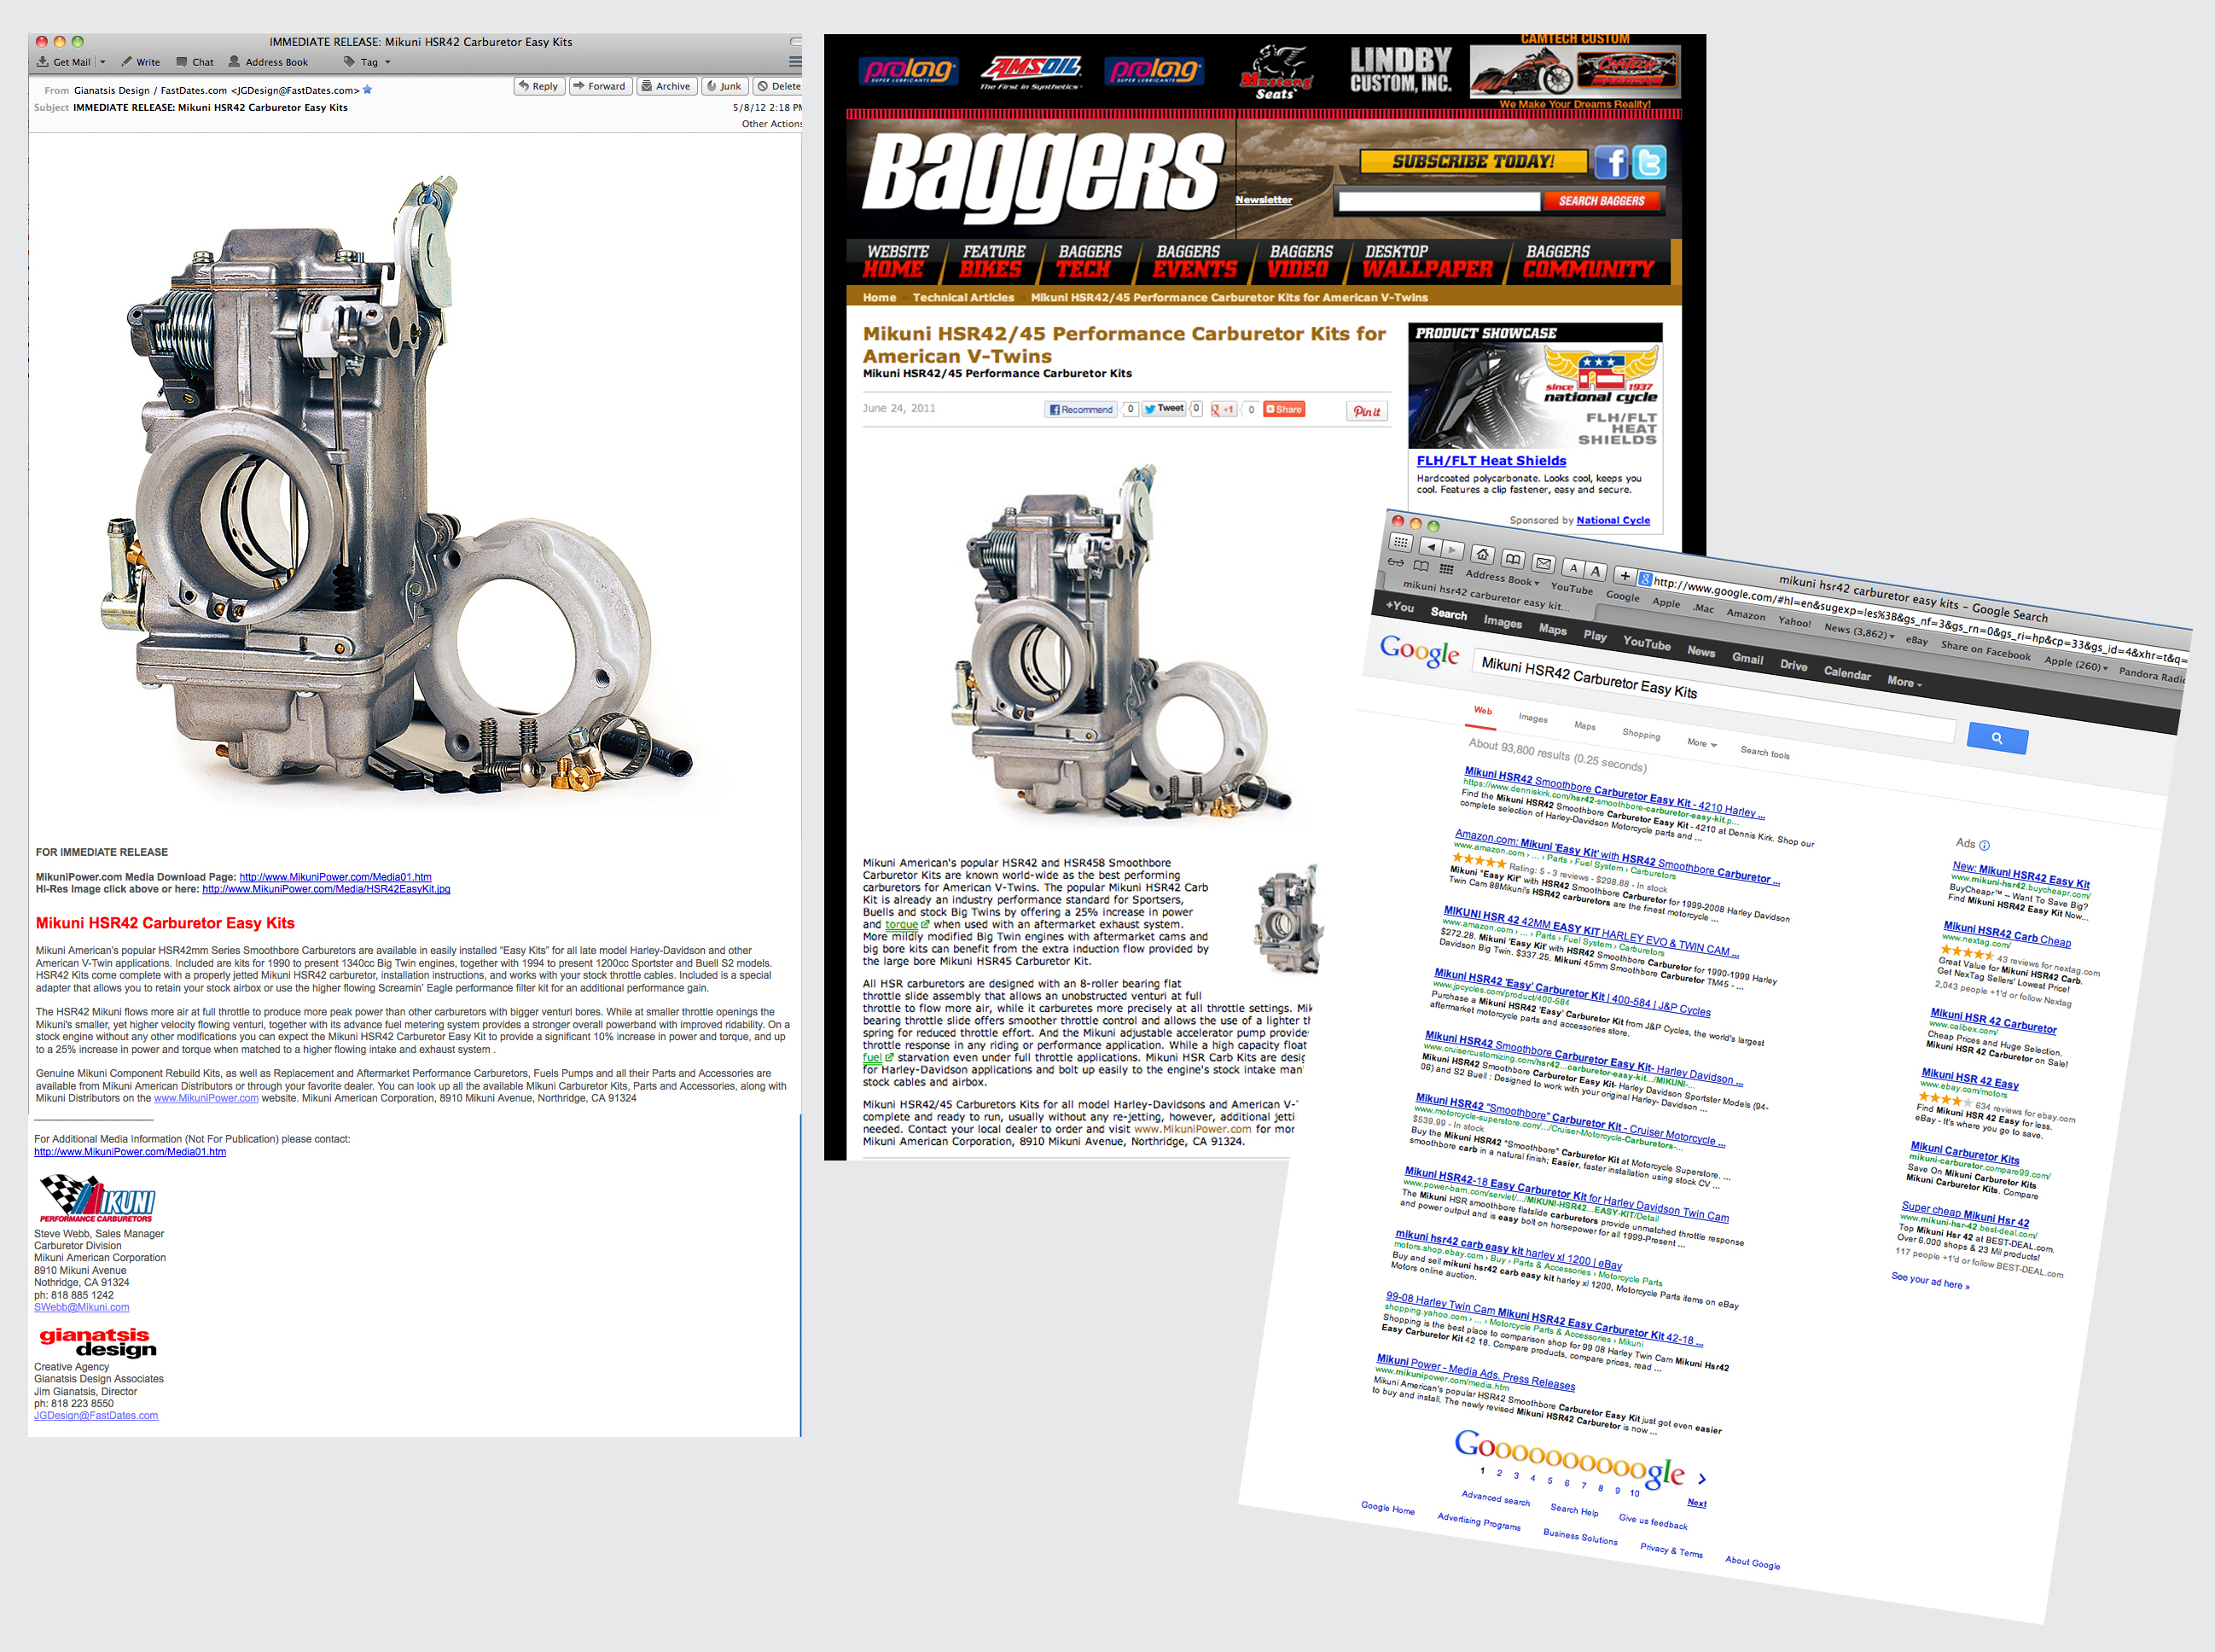Click the AMSOIL banner logo

1031,71
